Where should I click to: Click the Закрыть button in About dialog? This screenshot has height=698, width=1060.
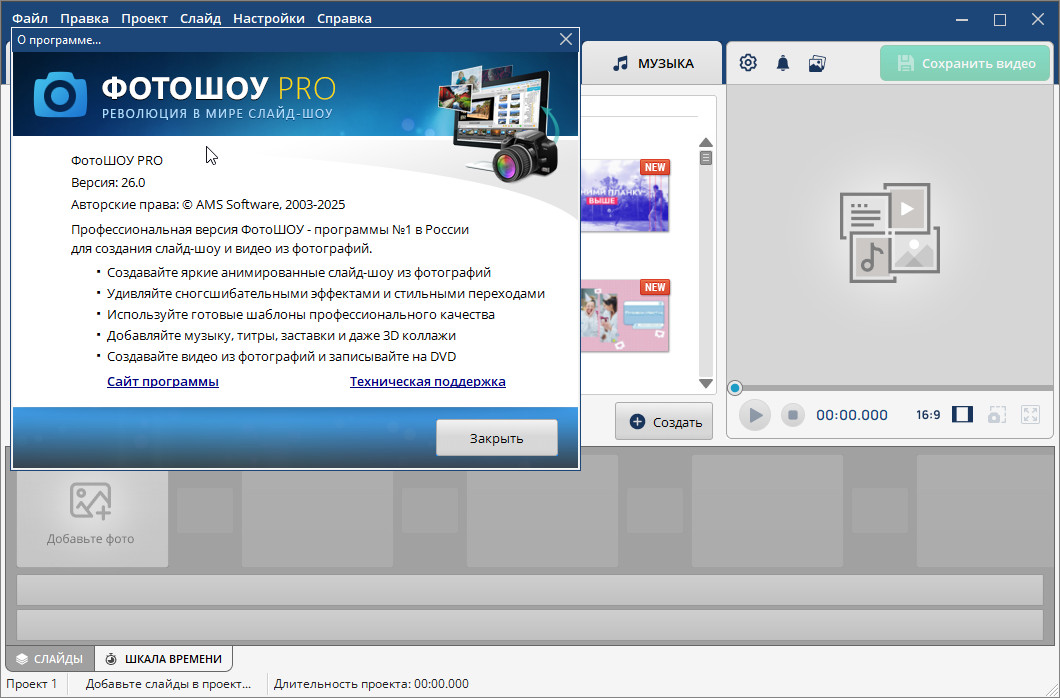[x=496, y=438]
